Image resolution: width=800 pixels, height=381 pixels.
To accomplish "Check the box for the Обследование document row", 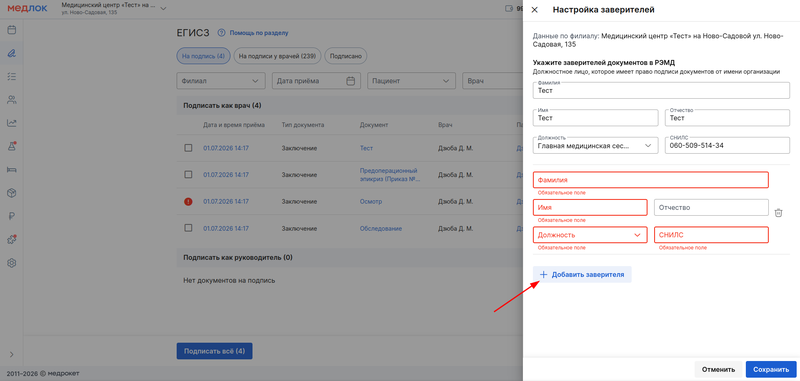I will tap(188, 228).
